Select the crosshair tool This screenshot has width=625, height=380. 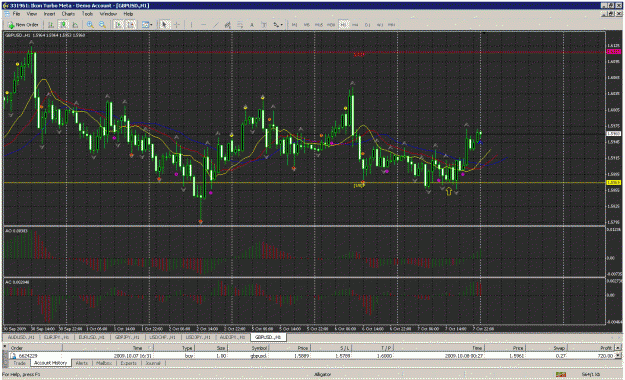click(177, 25)
